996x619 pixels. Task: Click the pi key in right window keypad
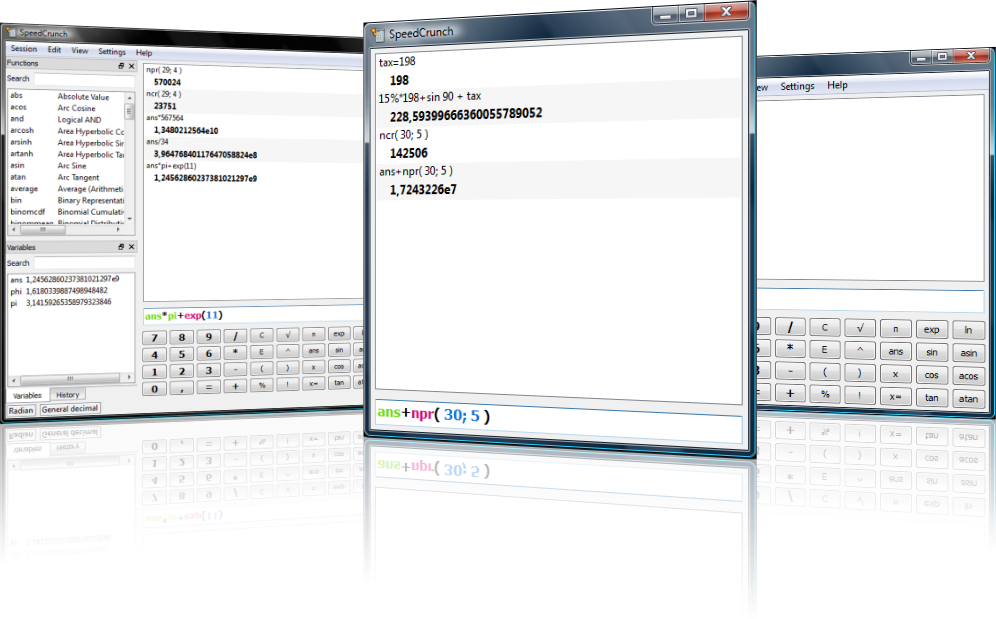(896, 329)
